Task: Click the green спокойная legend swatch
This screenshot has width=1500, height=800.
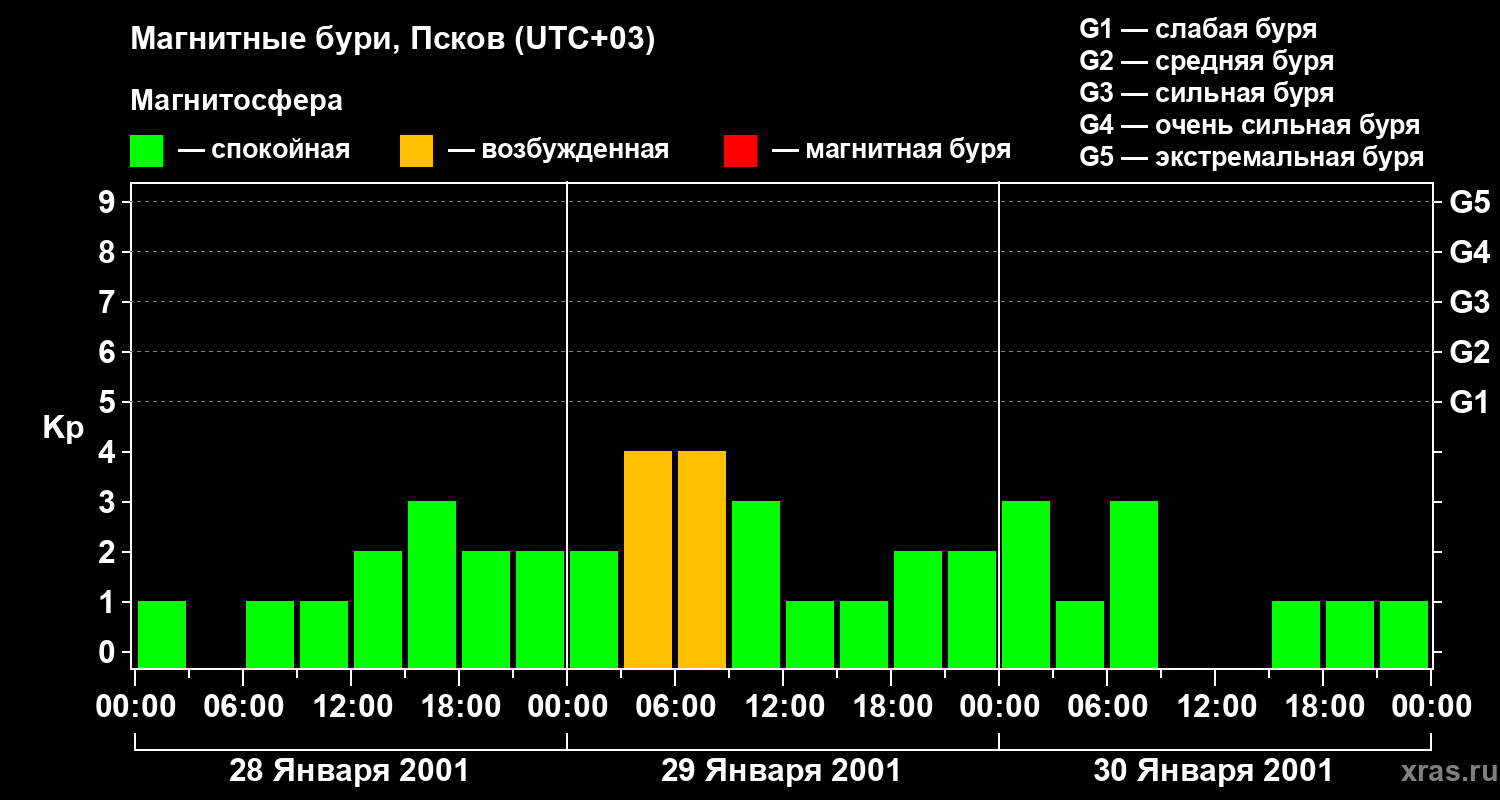Action: pos(146,150)
